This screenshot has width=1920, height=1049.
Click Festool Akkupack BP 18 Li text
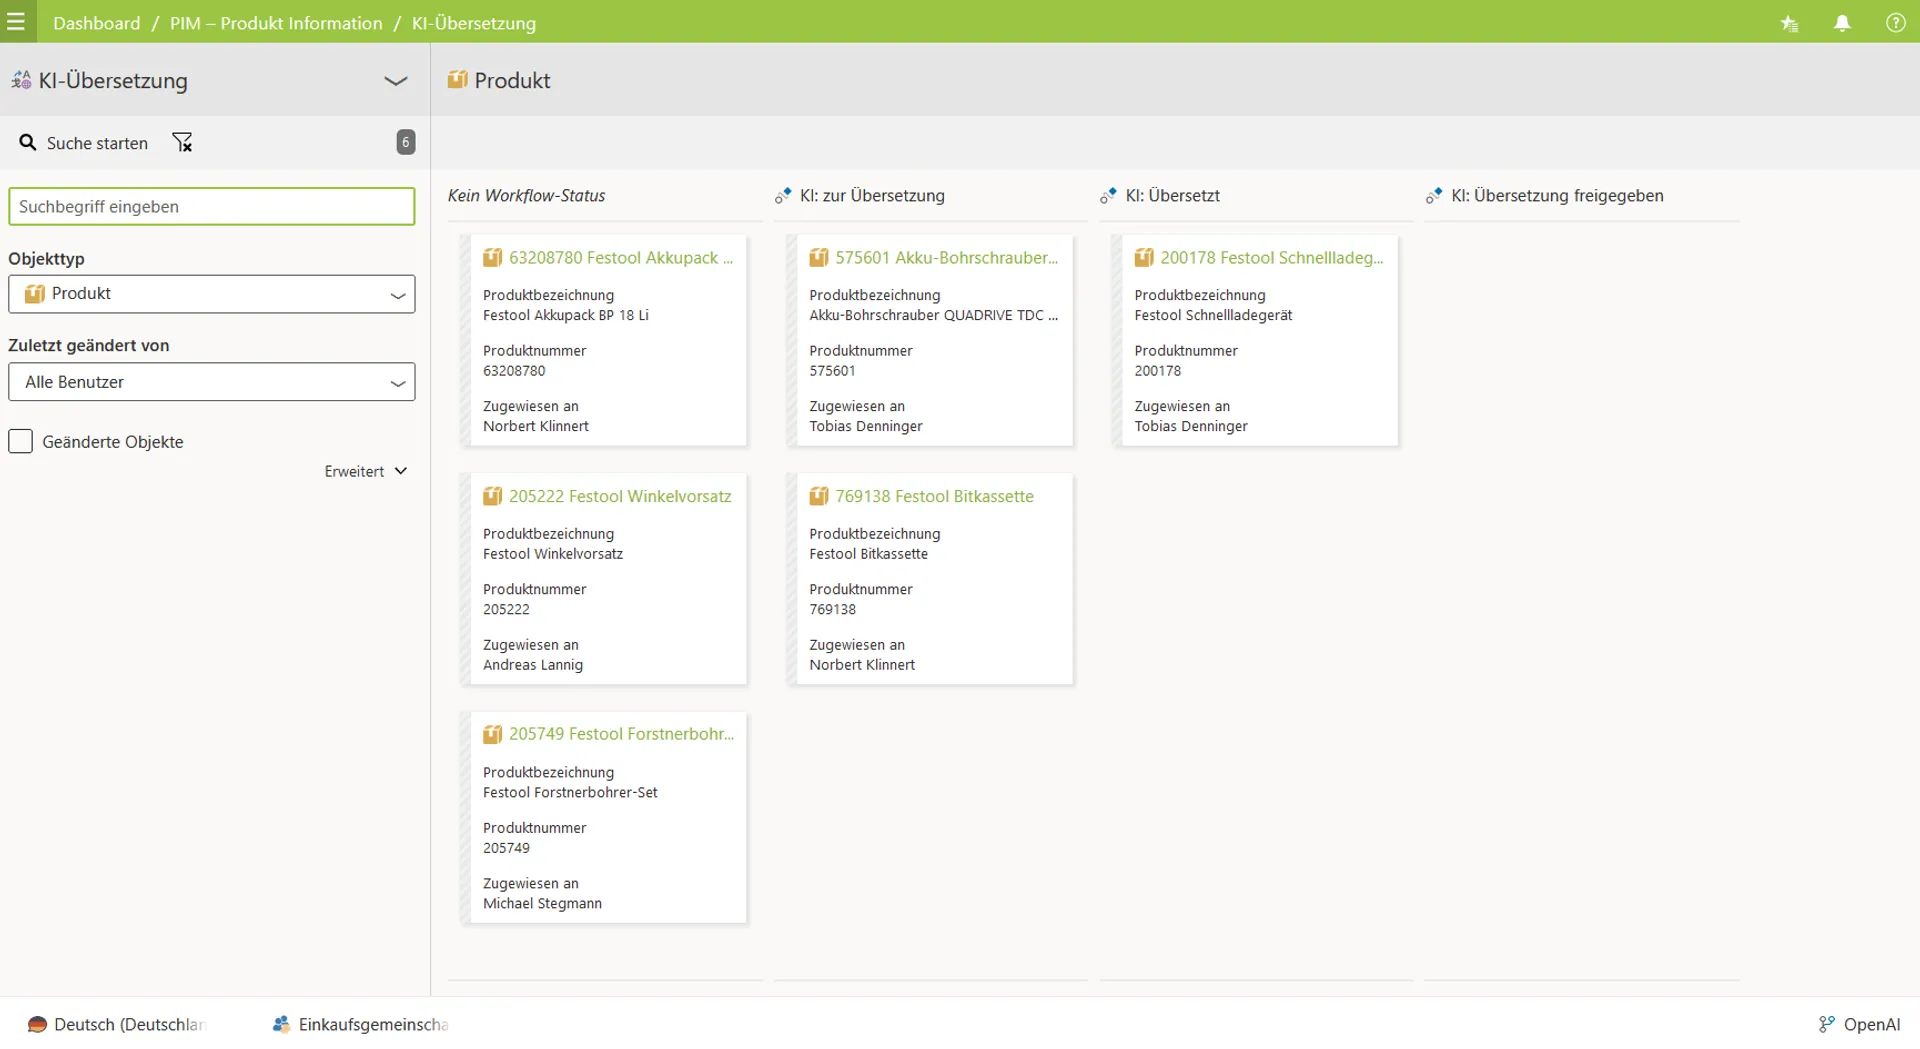click(x=566, y=315)
